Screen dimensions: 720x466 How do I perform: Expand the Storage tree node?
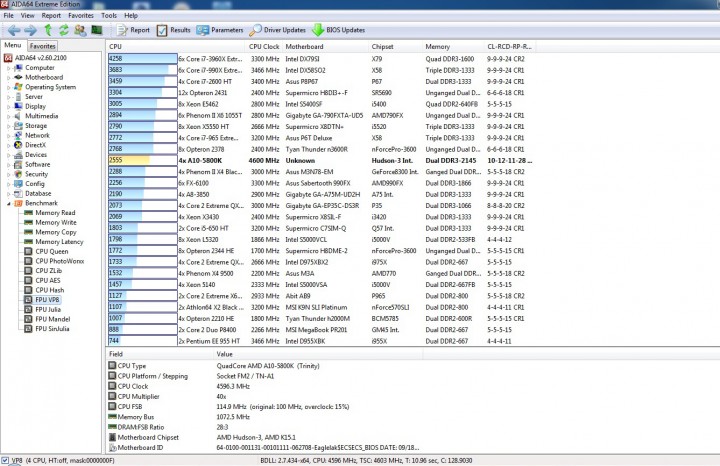pyautogui.click(x=8, y=126)
